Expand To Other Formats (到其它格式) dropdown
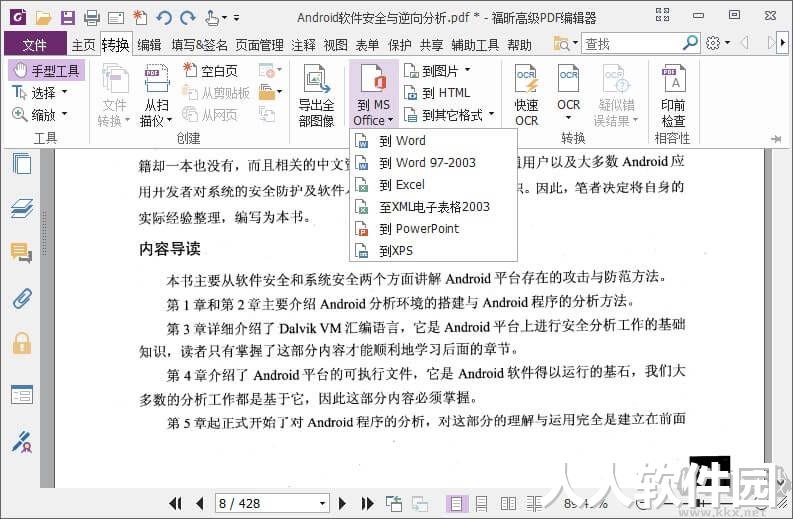The image size is (793, 519). click(492, 114)
